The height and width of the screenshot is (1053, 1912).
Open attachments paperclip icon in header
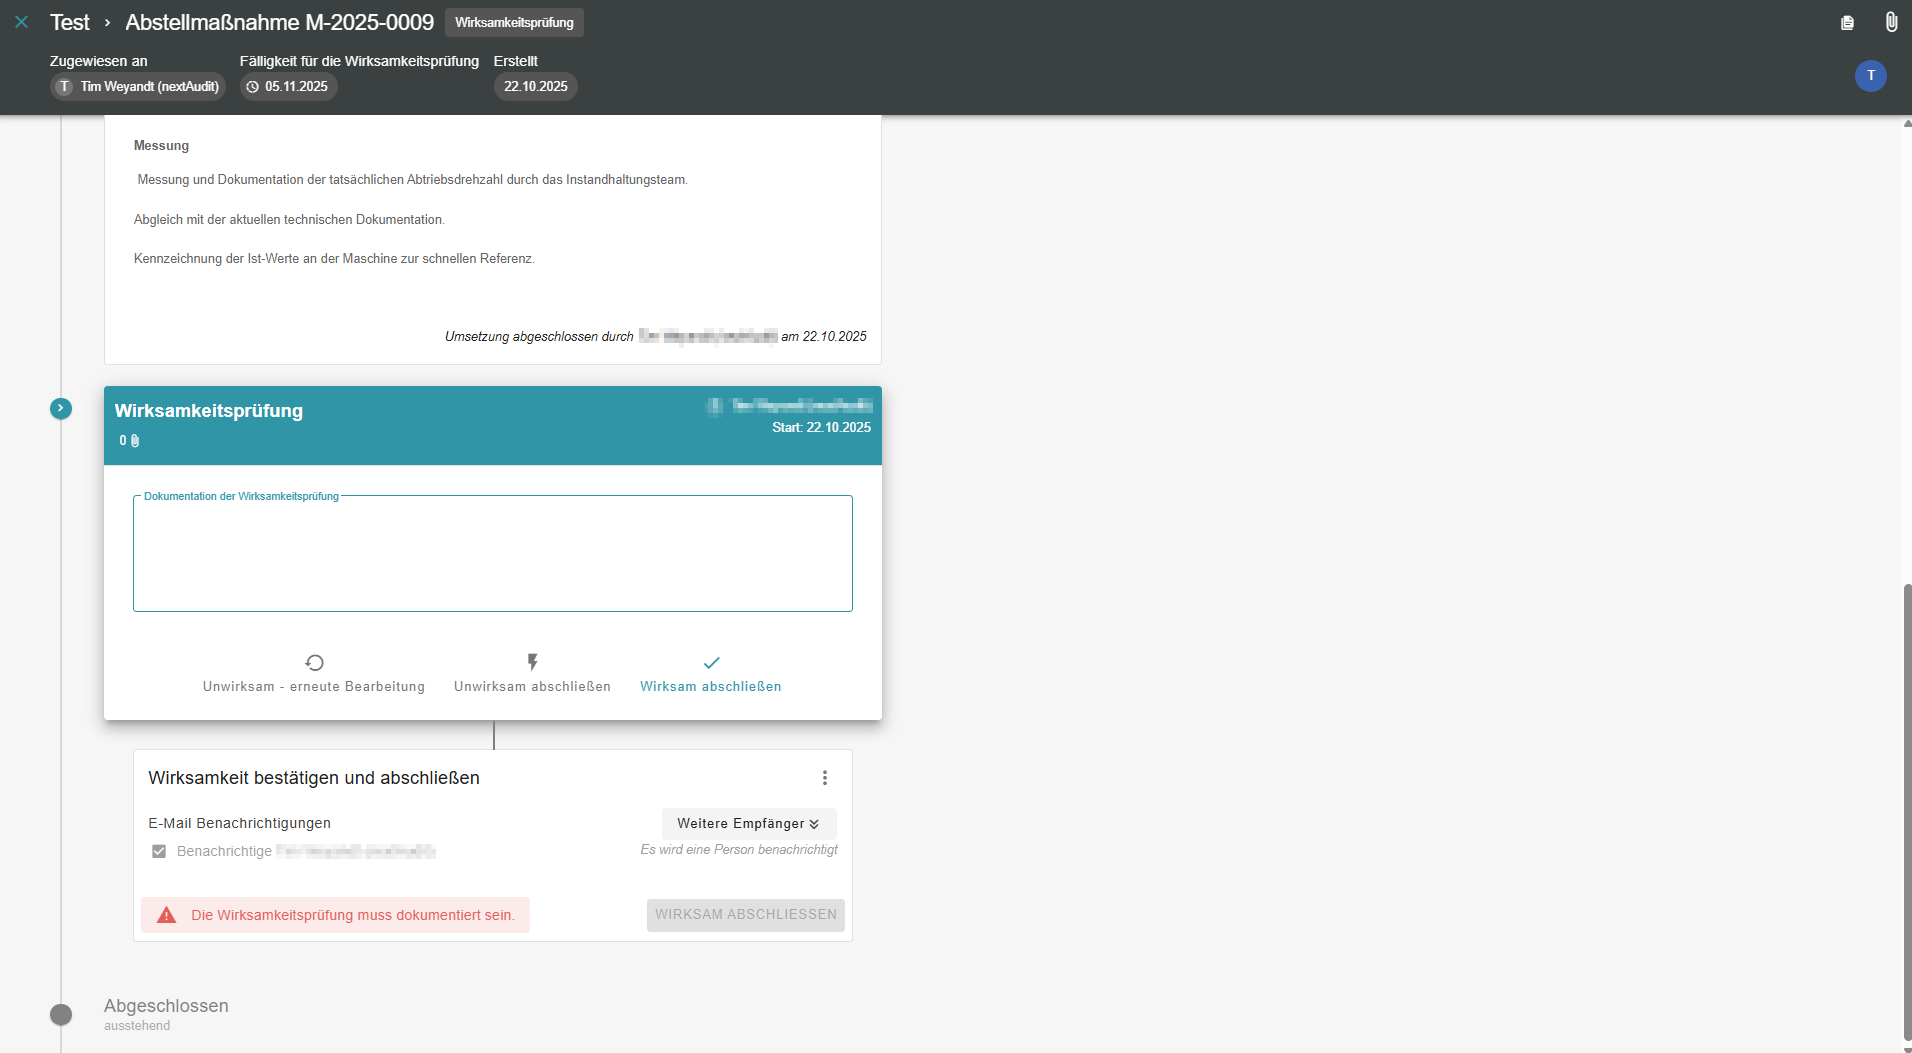pos(1890,22)
